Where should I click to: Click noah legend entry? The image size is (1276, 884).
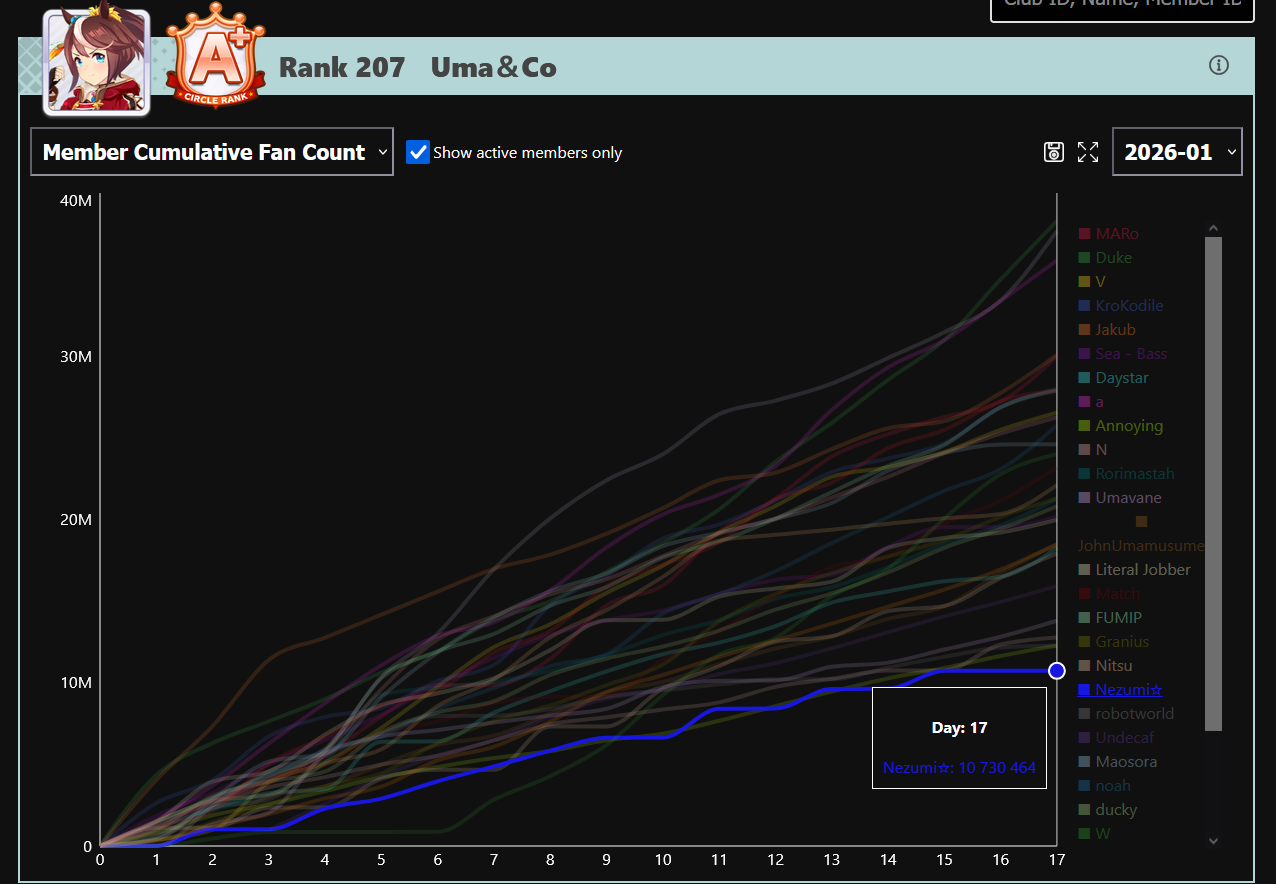(x=1104, y=786)
